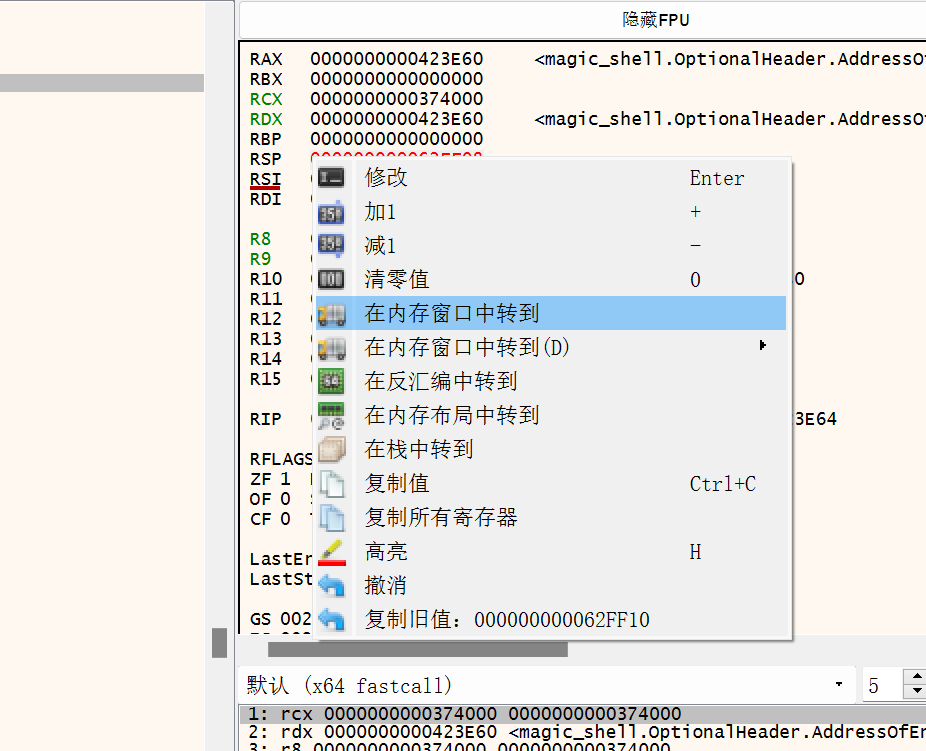Choose 修改 from the context menu
This screenshot has width=926, height=751.
550,178
